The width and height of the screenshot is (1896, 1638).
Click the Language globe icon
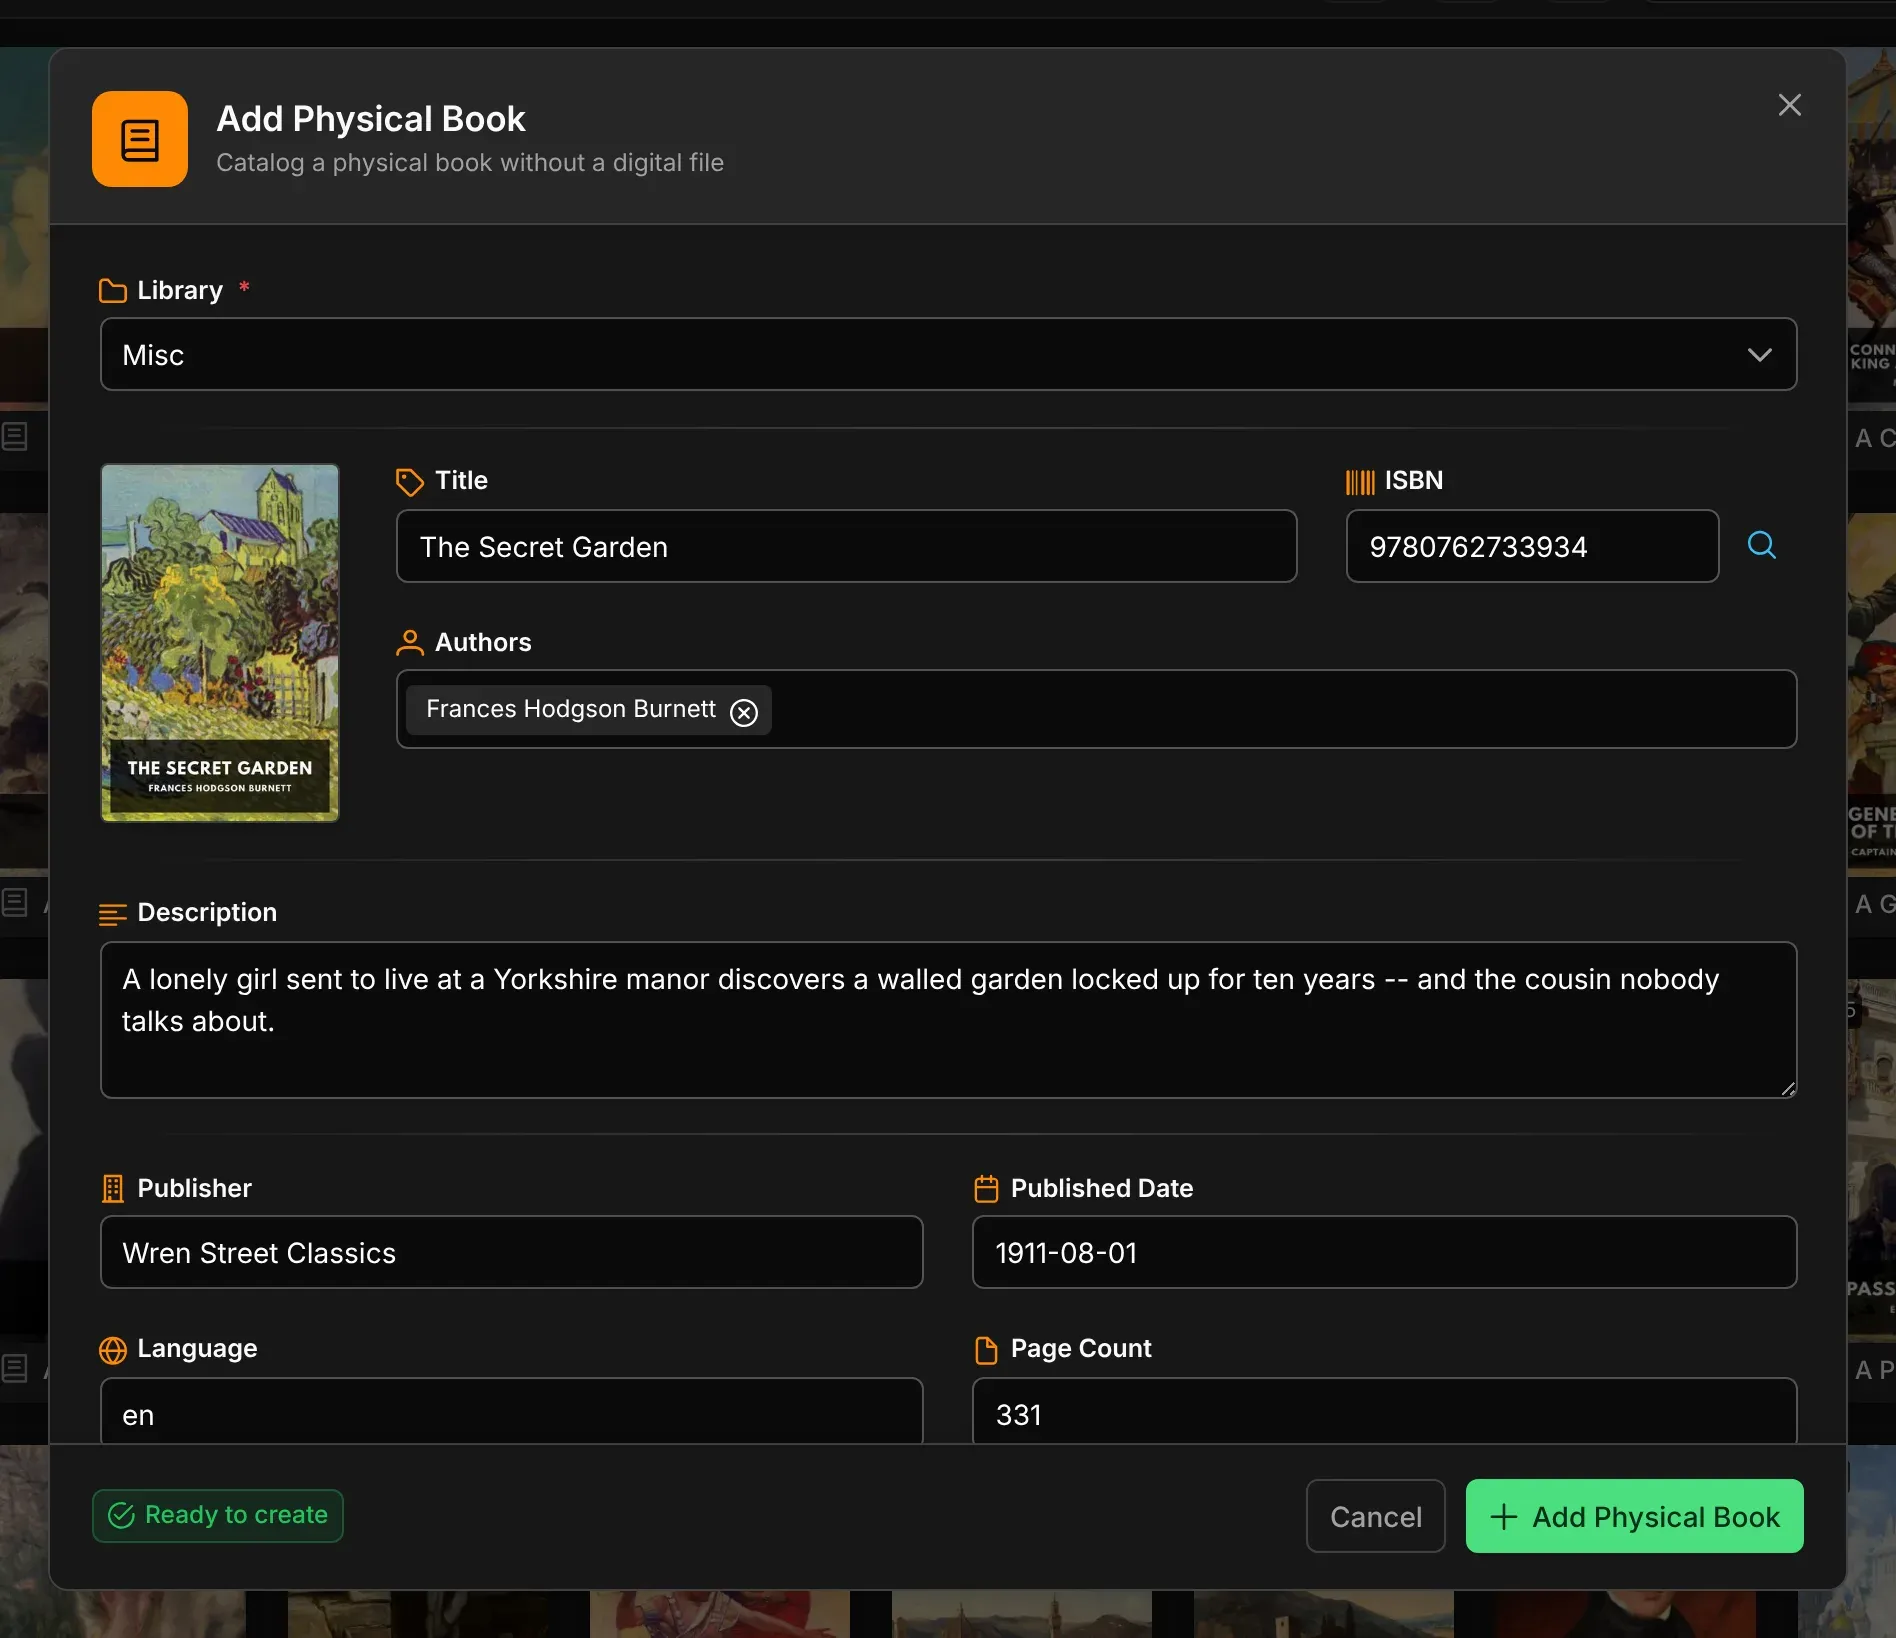coord(113,1350)
